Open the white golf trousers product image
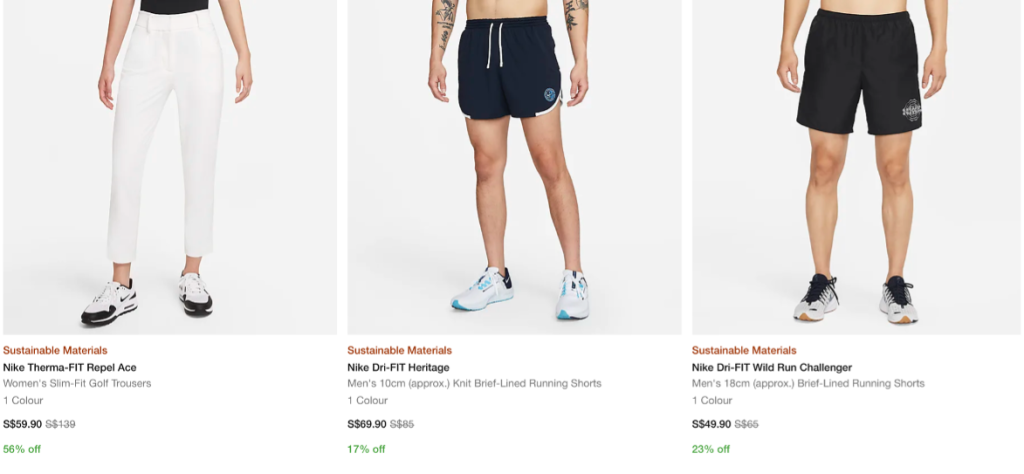 [170, 167]
